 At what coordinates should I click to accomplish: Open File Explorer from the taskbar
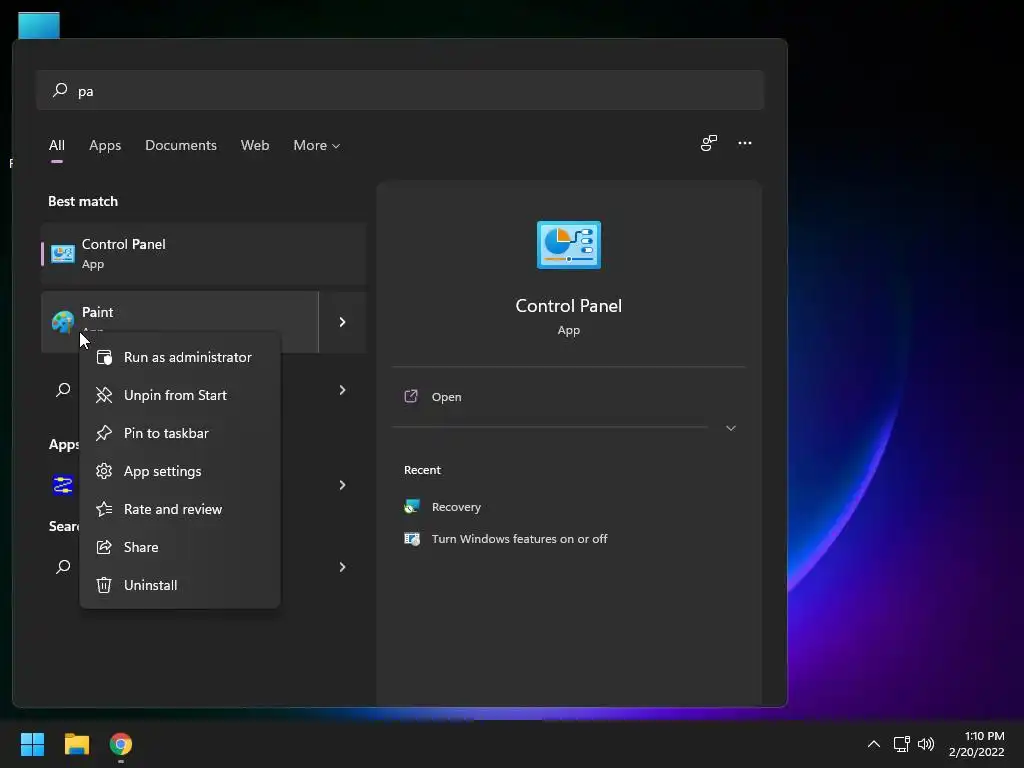click(x=76, y=744)
